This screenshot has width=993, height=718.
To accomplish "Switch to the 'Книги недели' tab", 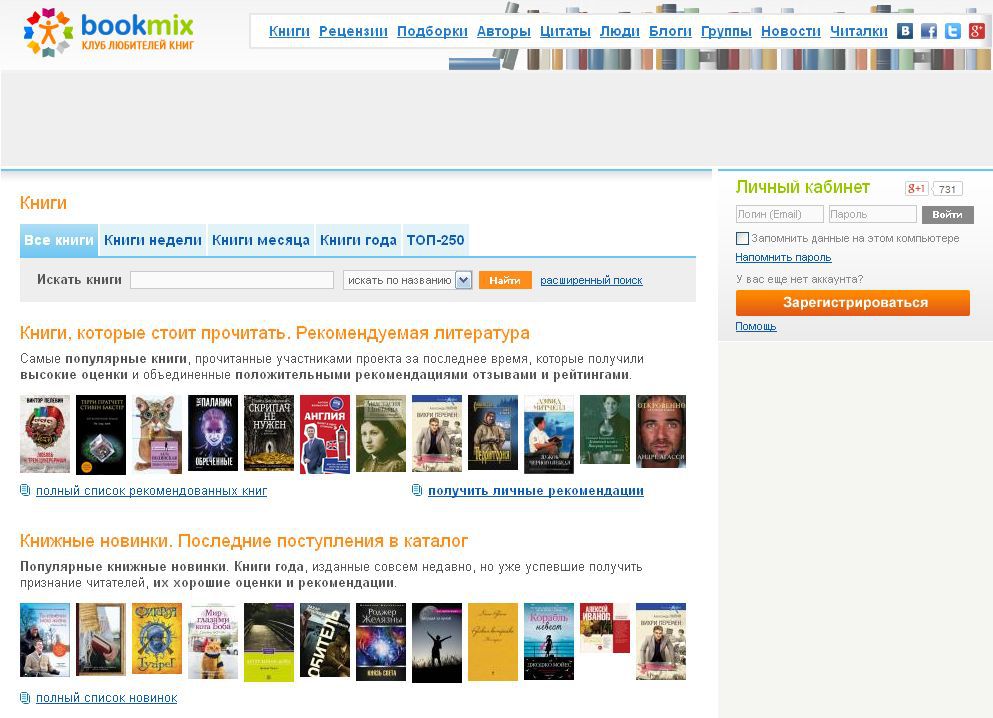I will (153, 240).
